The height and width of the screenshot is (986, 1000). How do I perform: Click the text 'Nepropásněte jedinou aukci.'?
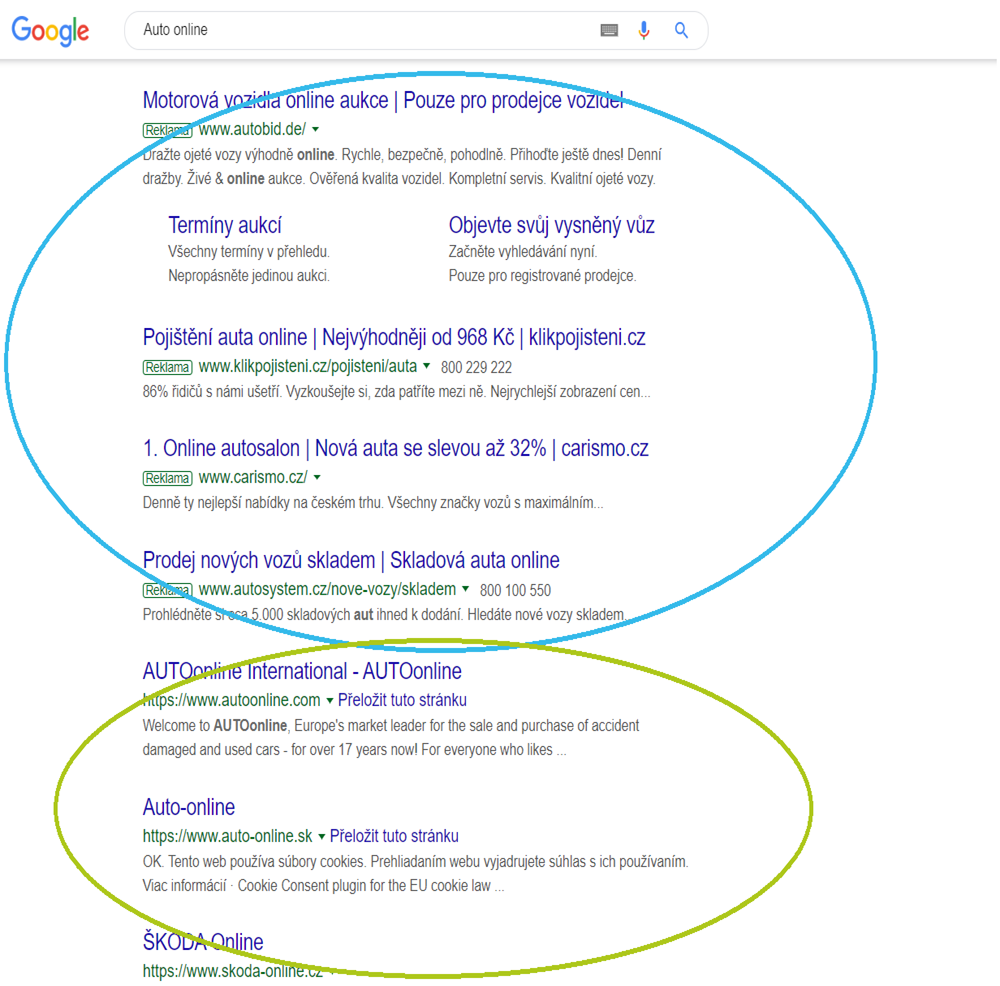[249, 276]
